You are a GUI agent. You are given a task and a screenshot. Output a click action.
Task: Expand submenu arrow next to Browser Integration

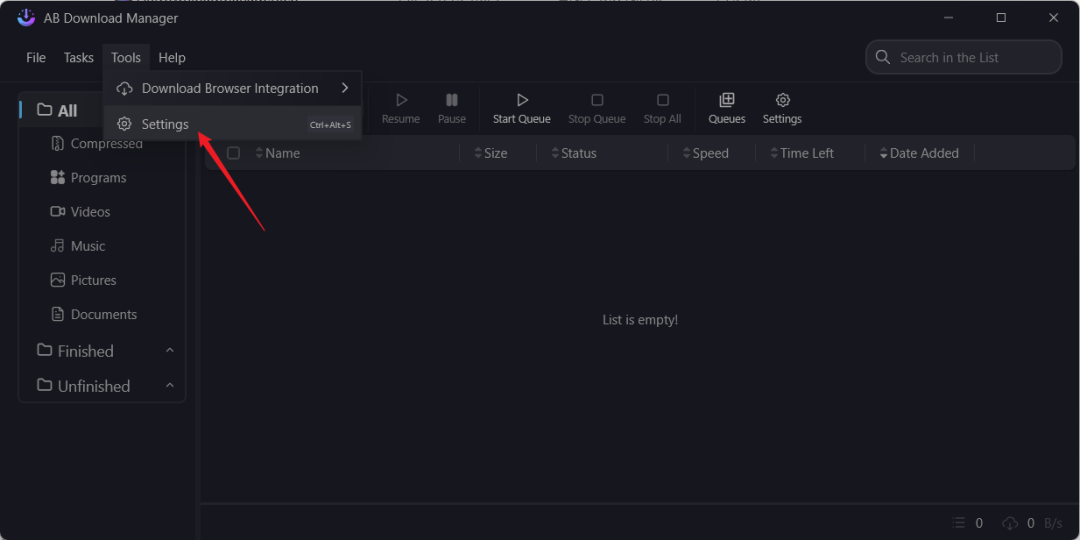[x=345, y=88]
